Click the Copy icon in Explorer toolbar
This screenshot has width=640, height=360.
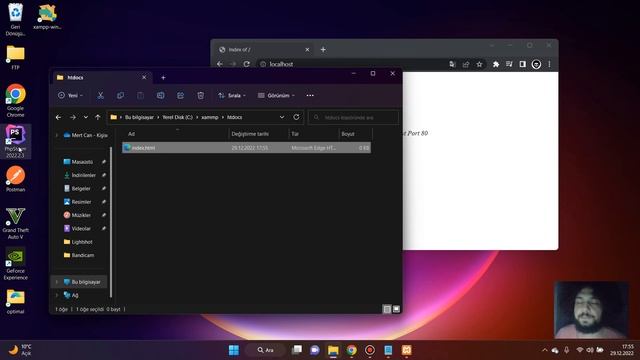point(120,96)
